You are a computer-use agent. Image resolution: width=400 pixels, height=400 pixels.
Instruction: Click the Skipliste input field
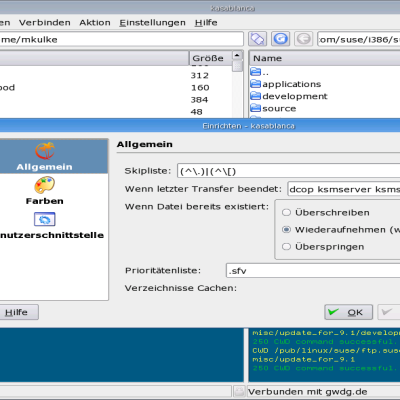pos(289,171)
